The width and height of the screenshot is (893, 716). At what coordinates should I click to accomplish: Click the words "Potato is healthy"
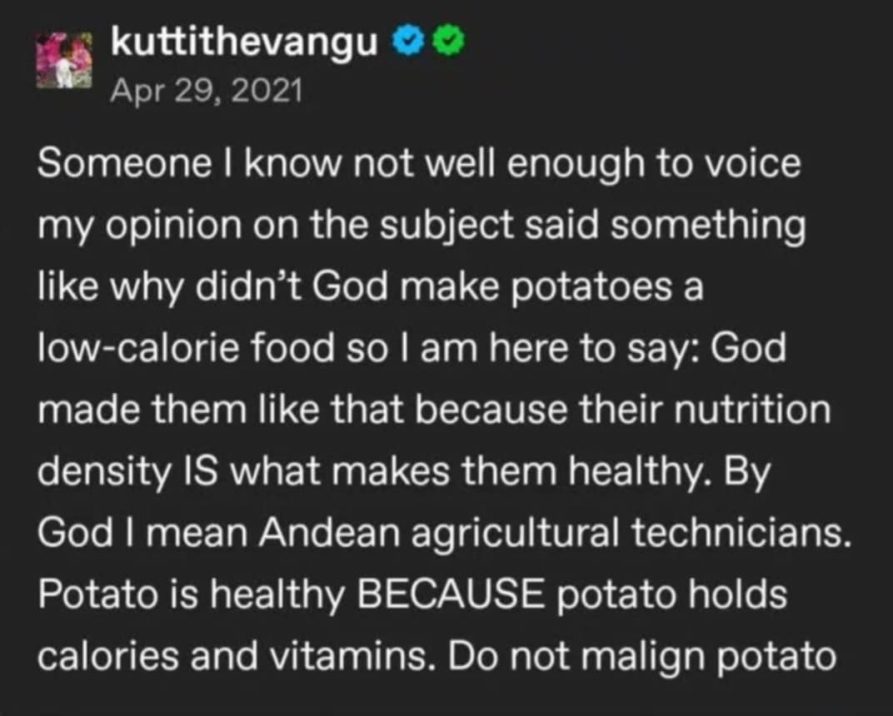coord(191,595)
